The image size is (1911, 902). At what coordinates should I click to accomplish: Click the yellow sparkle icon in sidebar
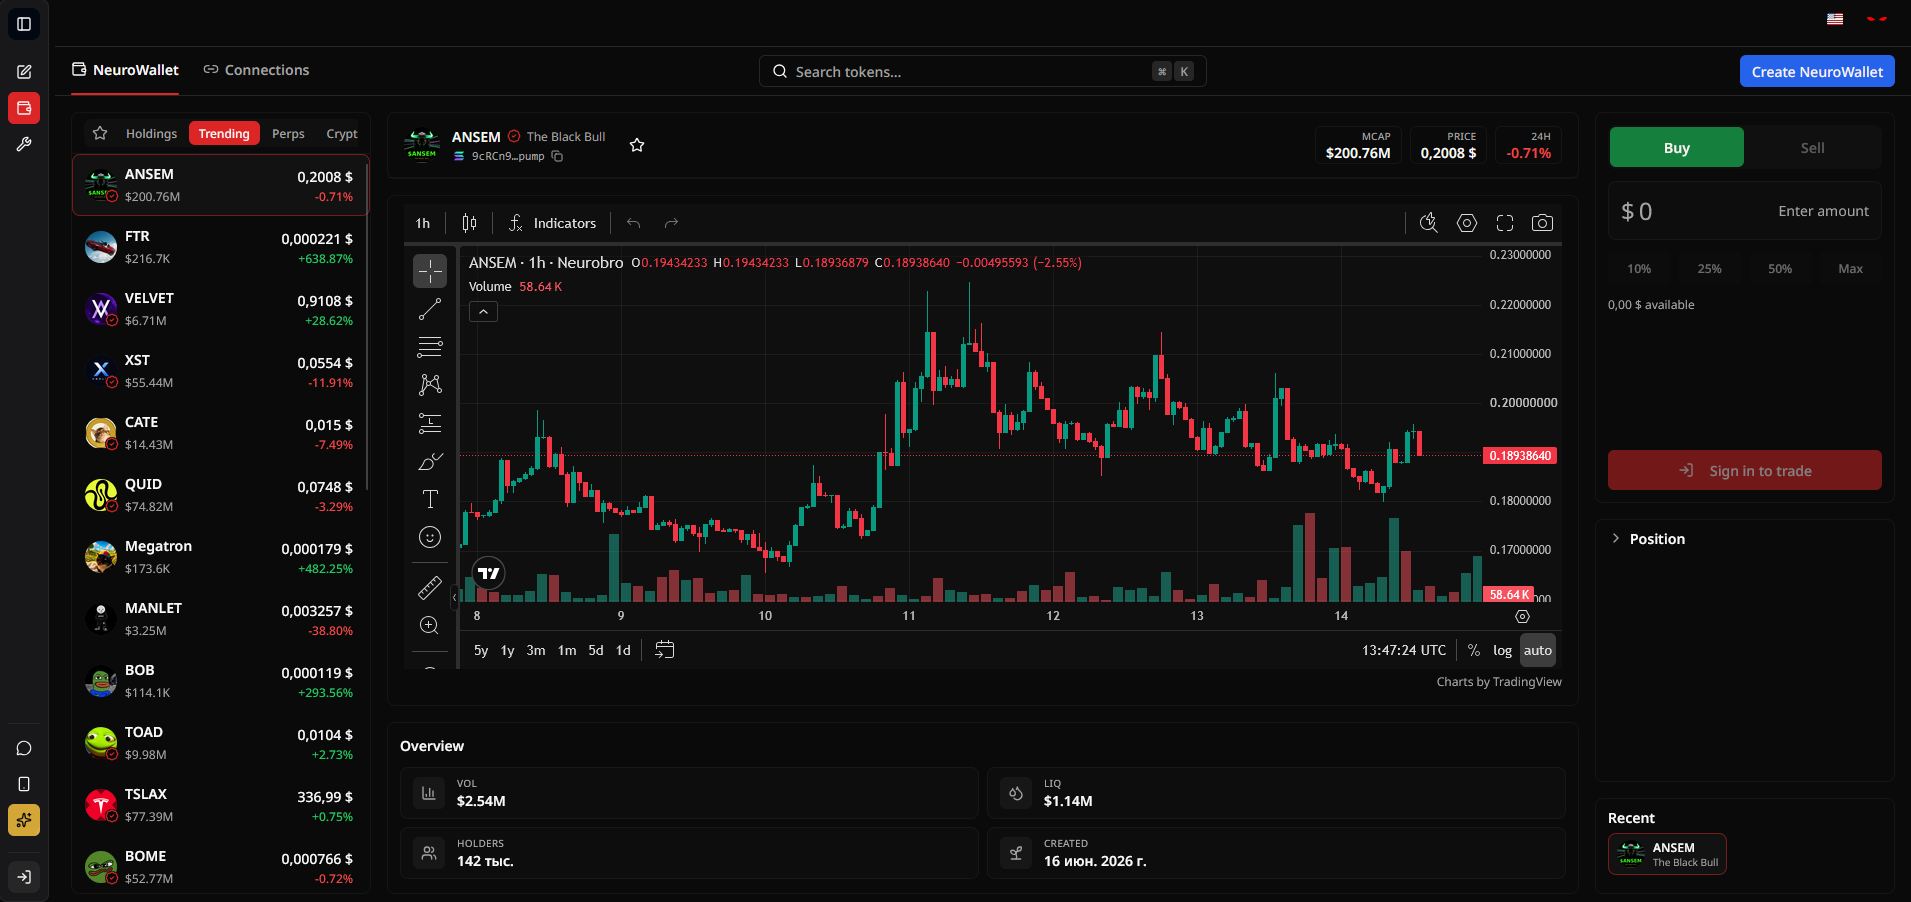(x=24, y=820)
